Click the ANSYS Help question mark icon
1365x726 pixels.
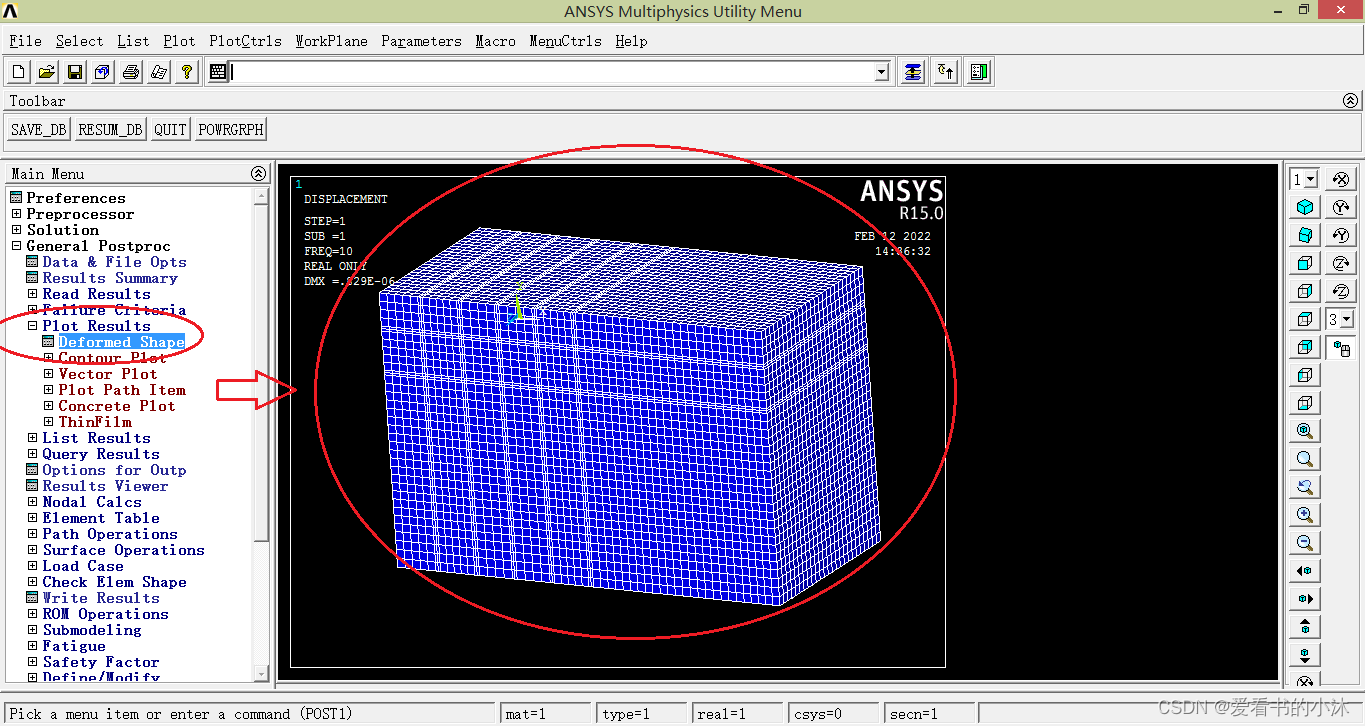pyautogui.click(x=186, y=72)
